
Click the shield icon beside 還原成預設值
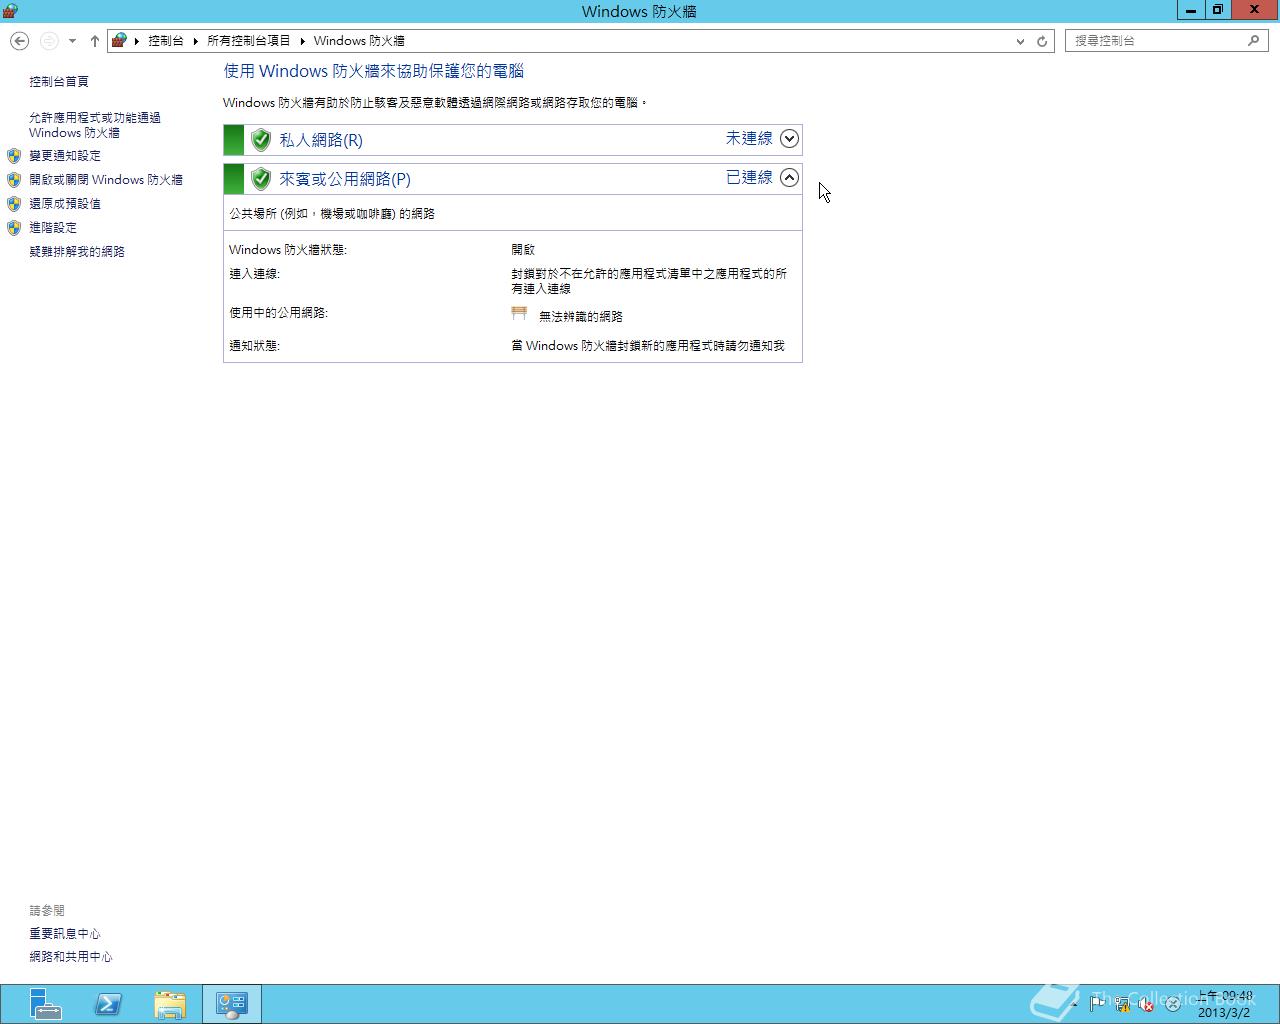tap(14, 204)
